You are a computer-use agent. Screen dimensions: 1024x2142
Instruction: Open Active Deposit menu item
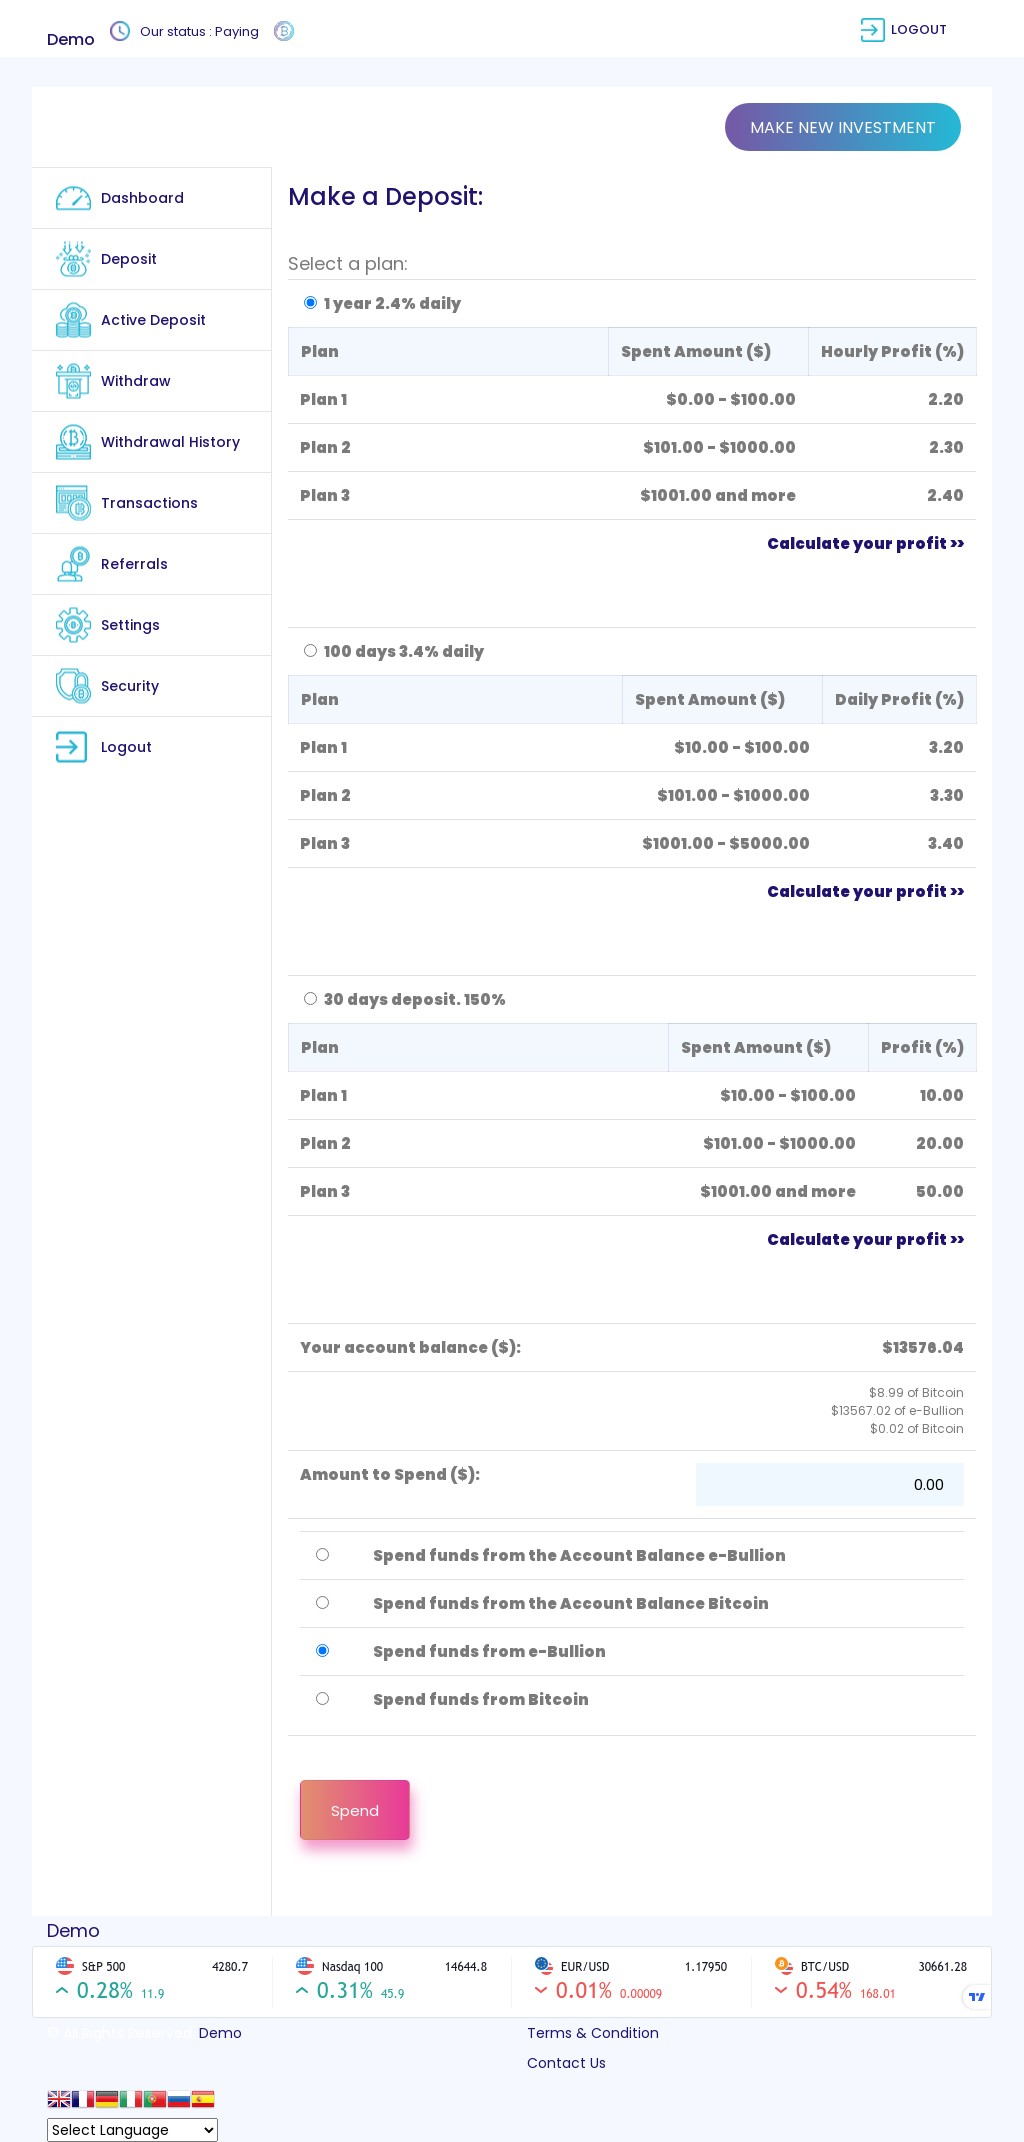tap(153, 320)
